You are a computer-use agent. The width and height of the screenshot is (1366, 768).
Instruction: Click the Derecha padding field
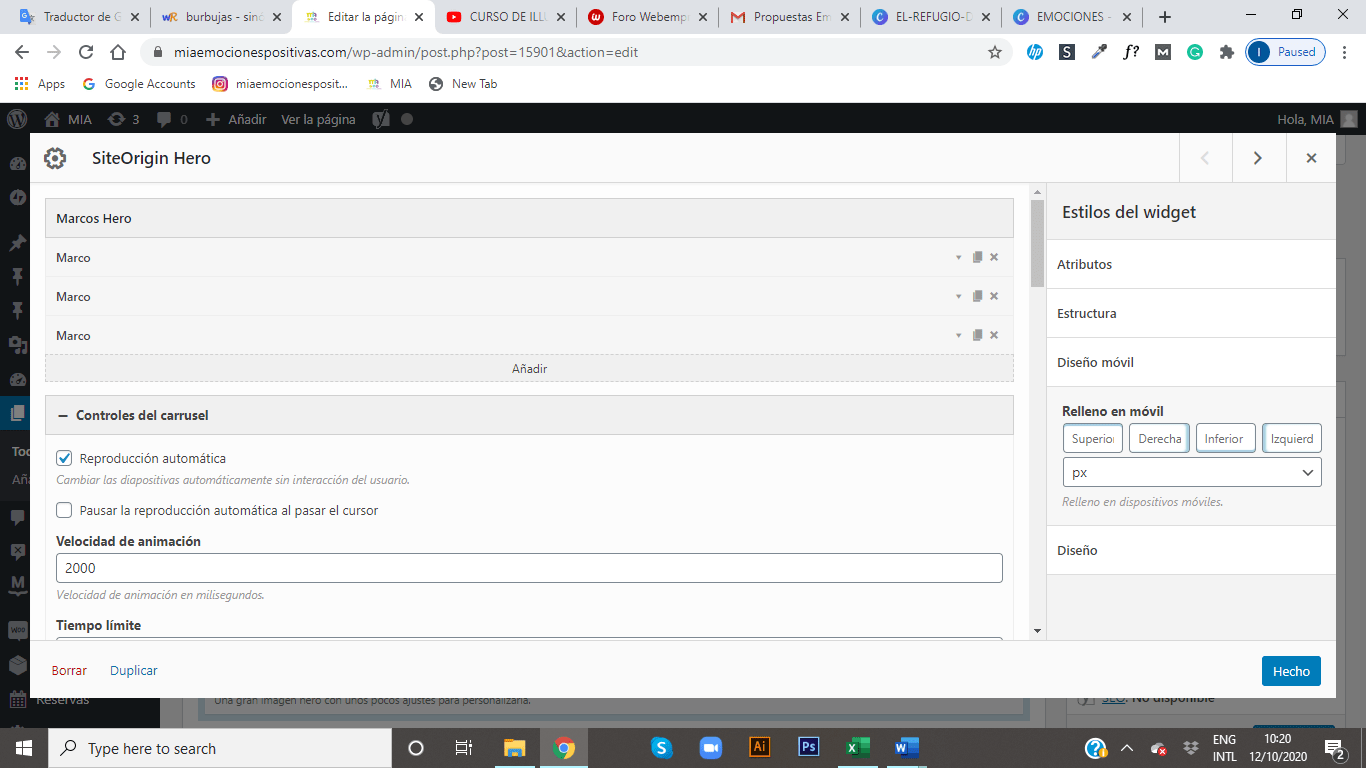click(x=1159, y=438)
